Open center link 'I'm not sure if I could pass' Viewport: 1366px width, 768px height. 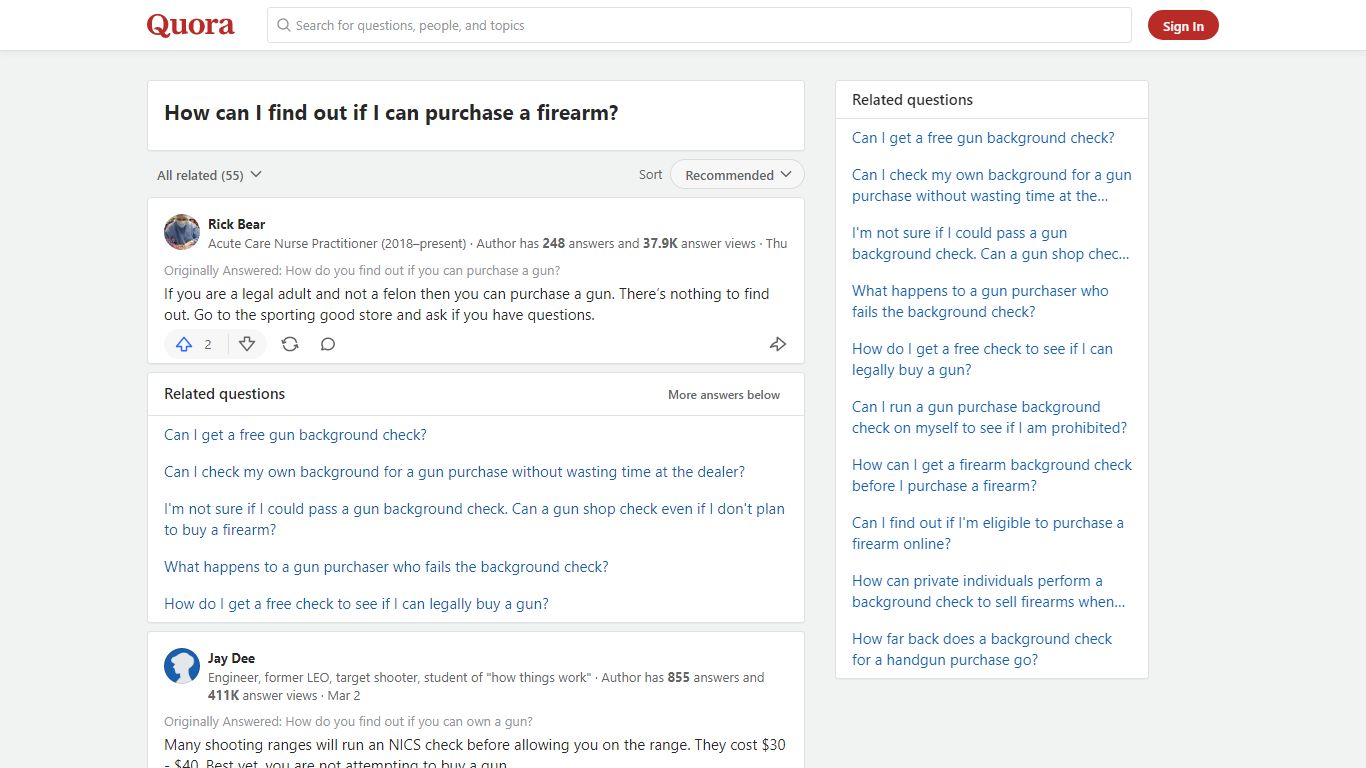point(474,519)
